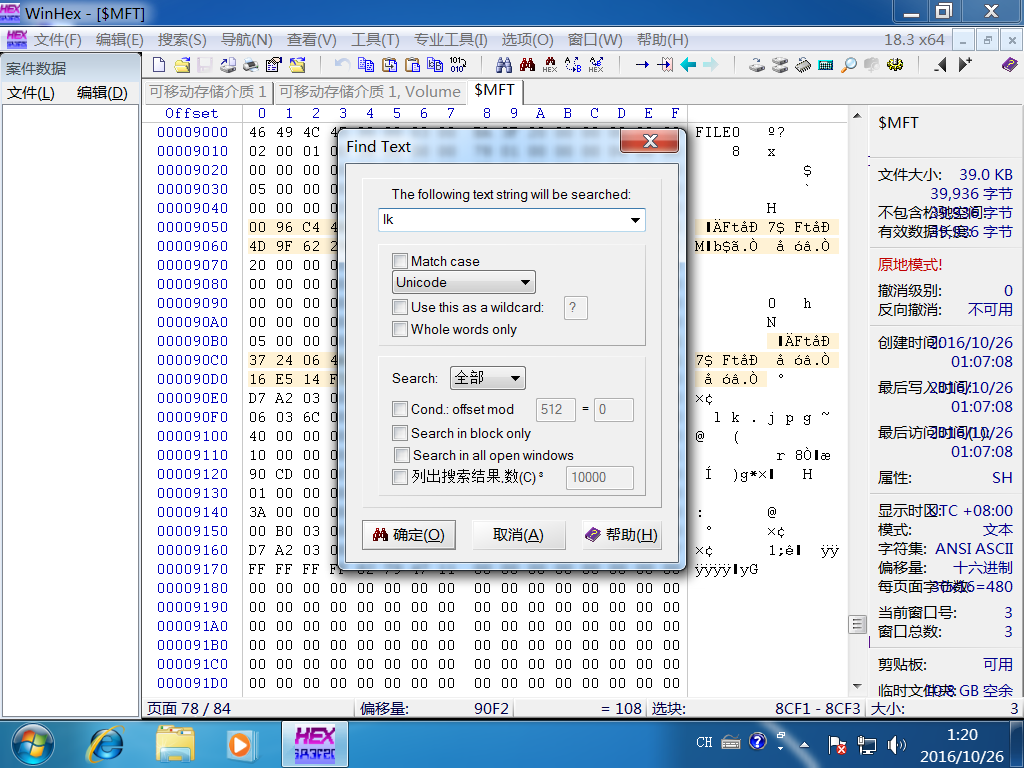Click the 确定(O) button

(409, 535)
